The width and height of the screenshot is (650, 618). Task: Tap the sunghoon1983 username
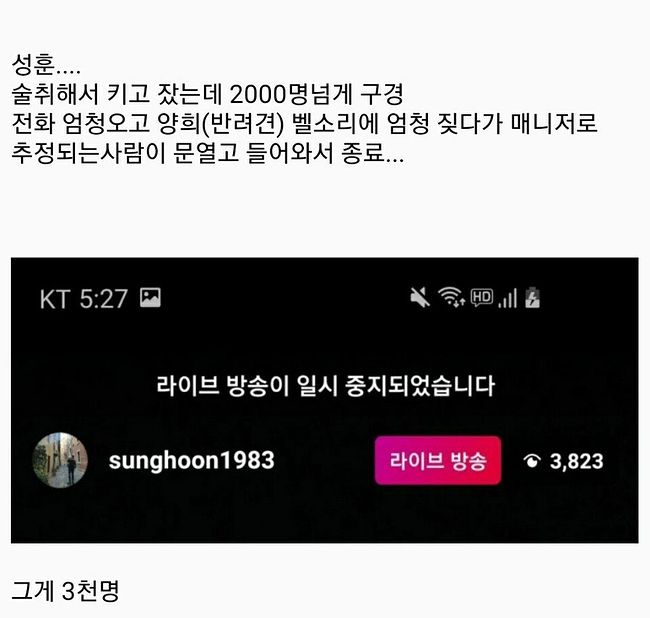pos(192,460)
